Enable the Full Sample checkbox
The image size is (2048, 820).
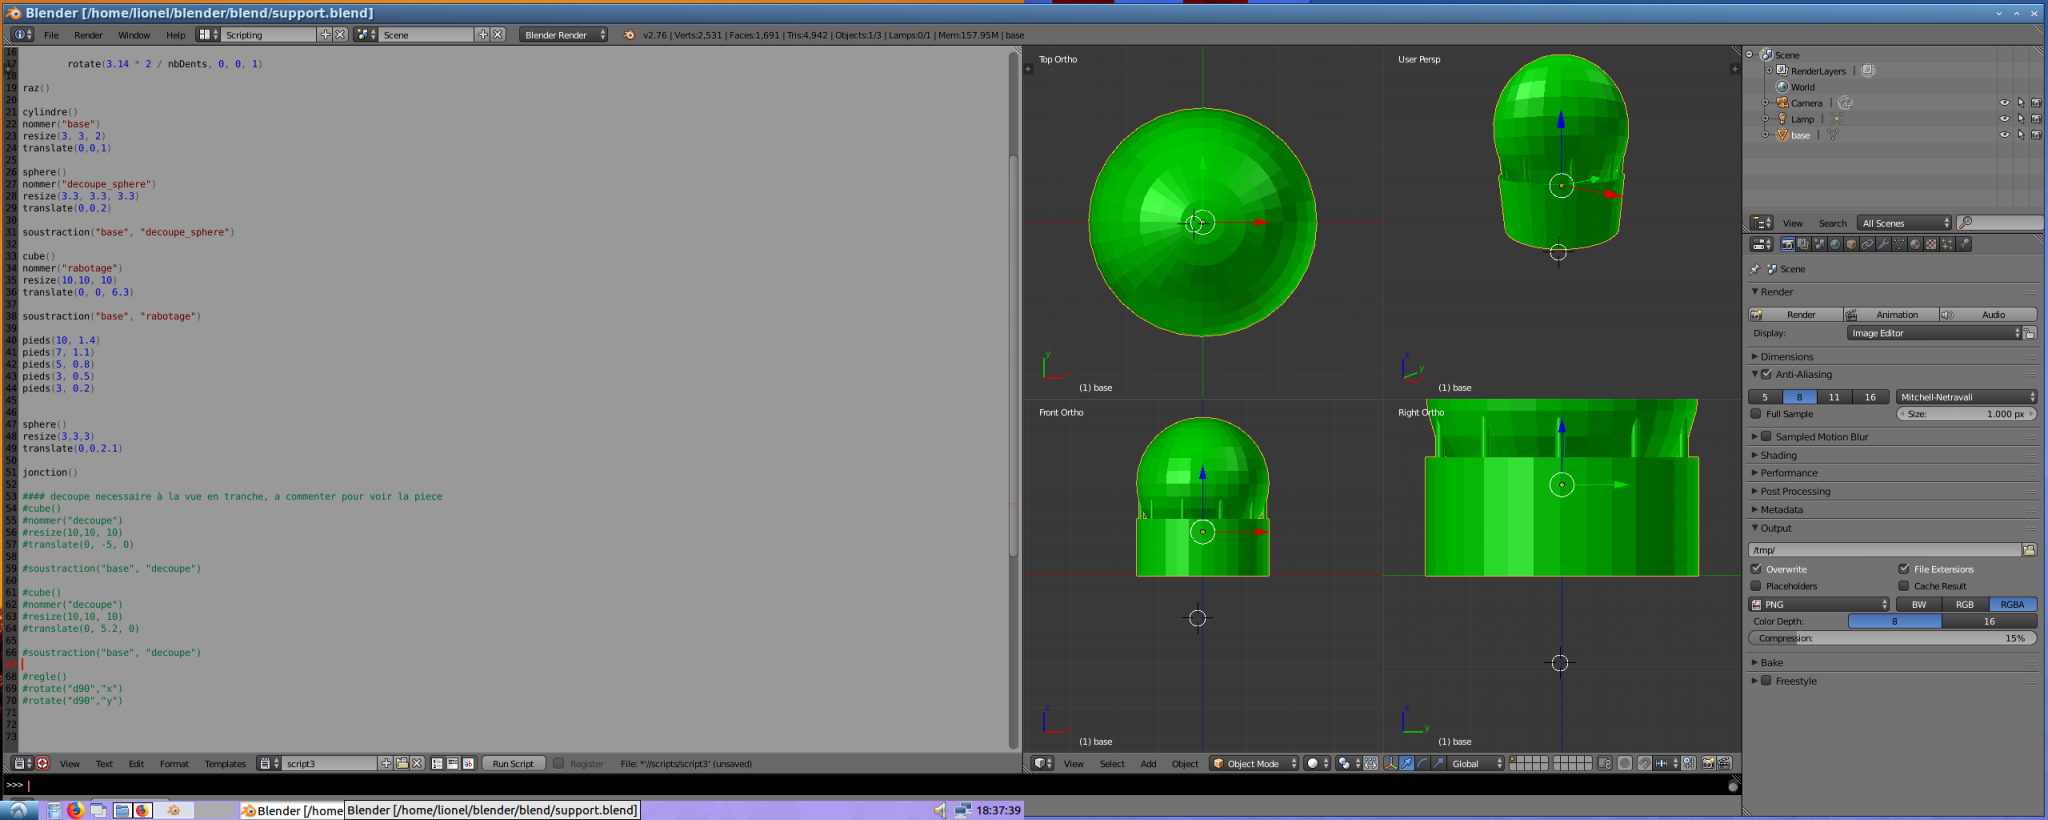tap(1756, 414)
